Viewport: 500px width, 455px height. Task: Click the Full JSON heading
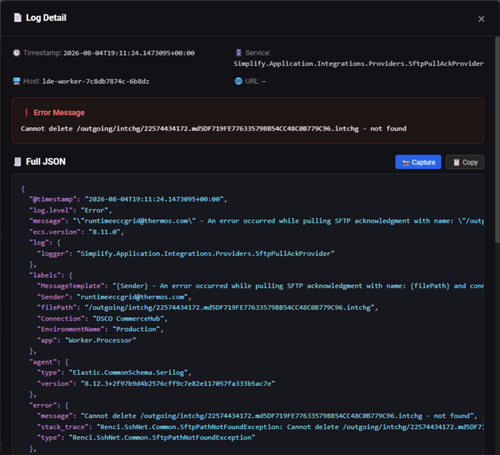46,162
